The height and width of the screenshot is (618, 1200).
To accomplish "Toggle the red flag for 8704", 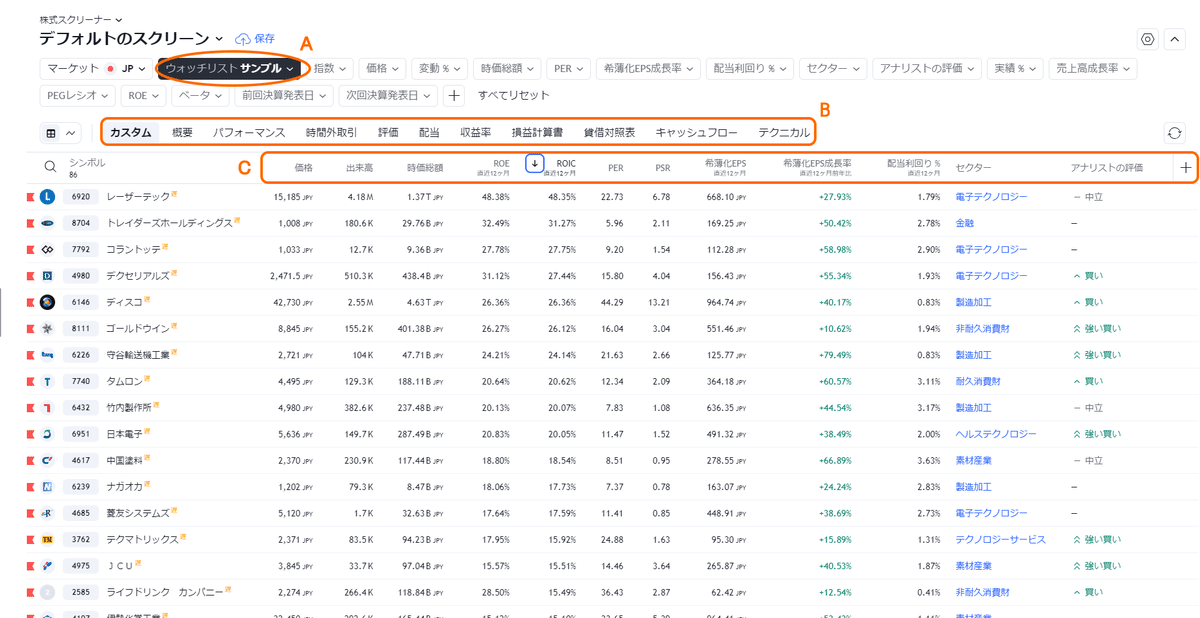I will click(29, 223).
